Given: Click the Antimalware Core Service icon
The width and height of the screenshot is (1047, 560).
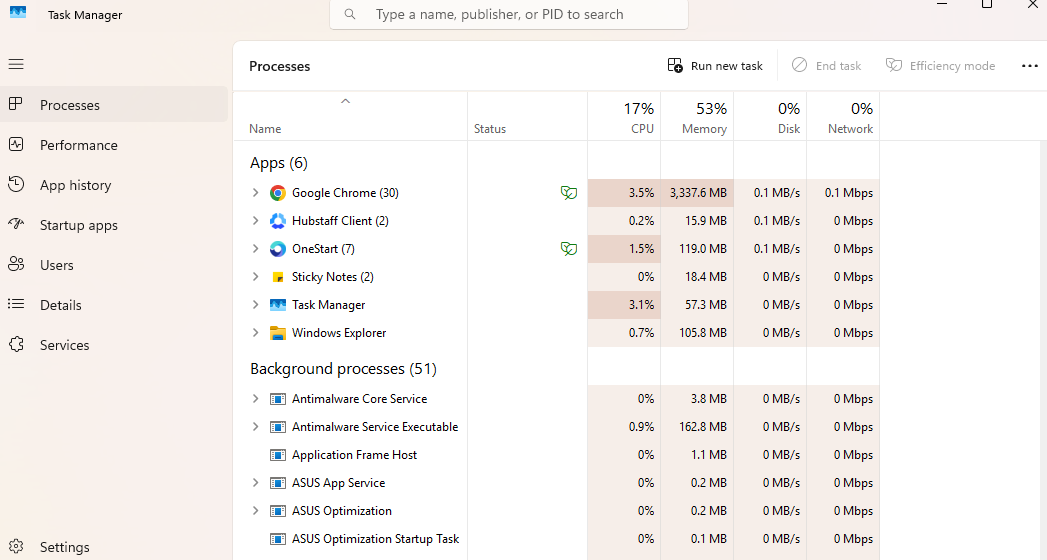Looking at the screenshot, I should tap(278, 399).
